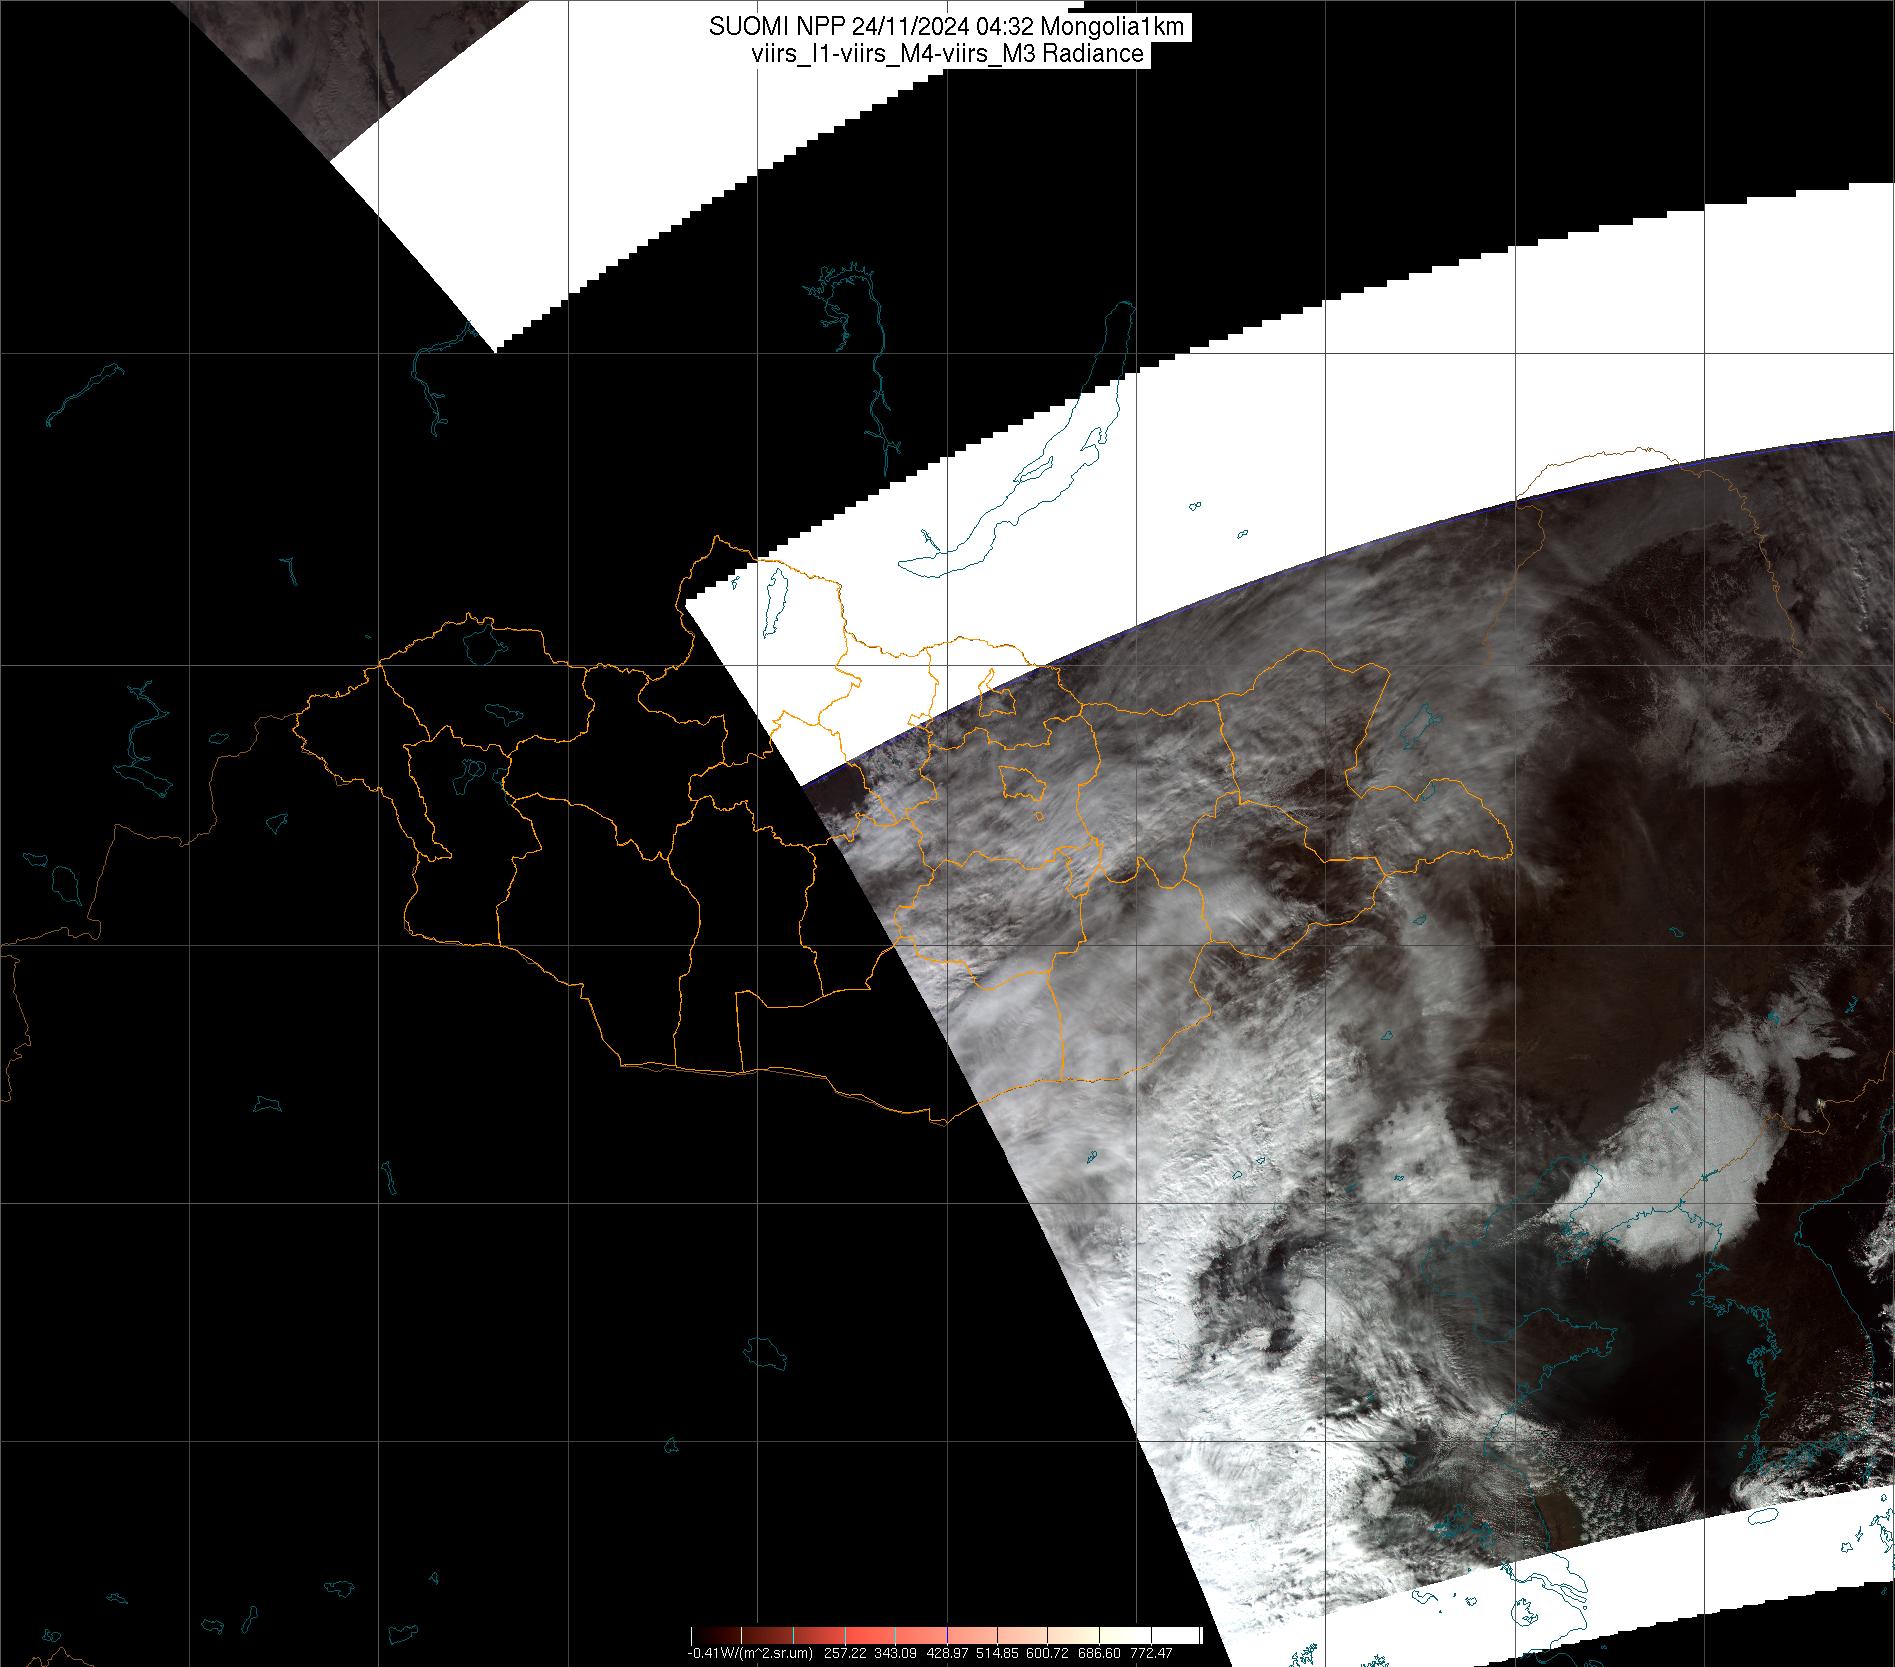Image resolution: width=1895 pixels, height=1667 pixels.
Task: Pick the 600.72 colorbar tick label
Action: click(1050, 1653)
